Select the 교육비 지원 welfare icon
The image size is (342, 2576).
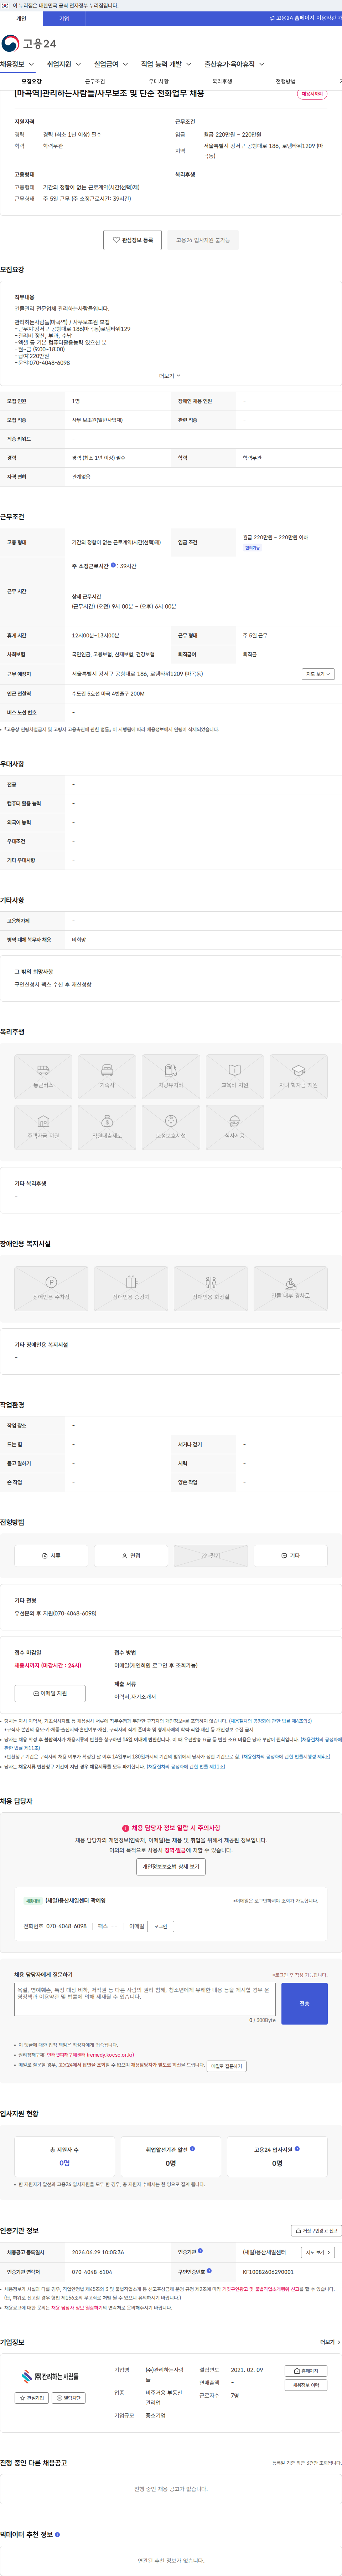click(235, 1077)
